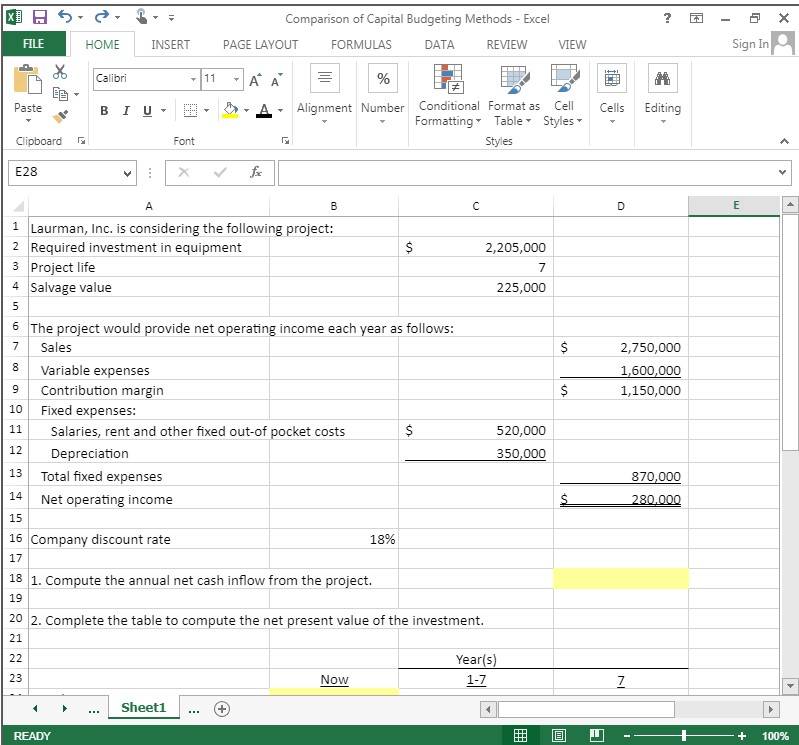Click the Paste clipboard icon

pyautogui.click(x=28, y=79)
